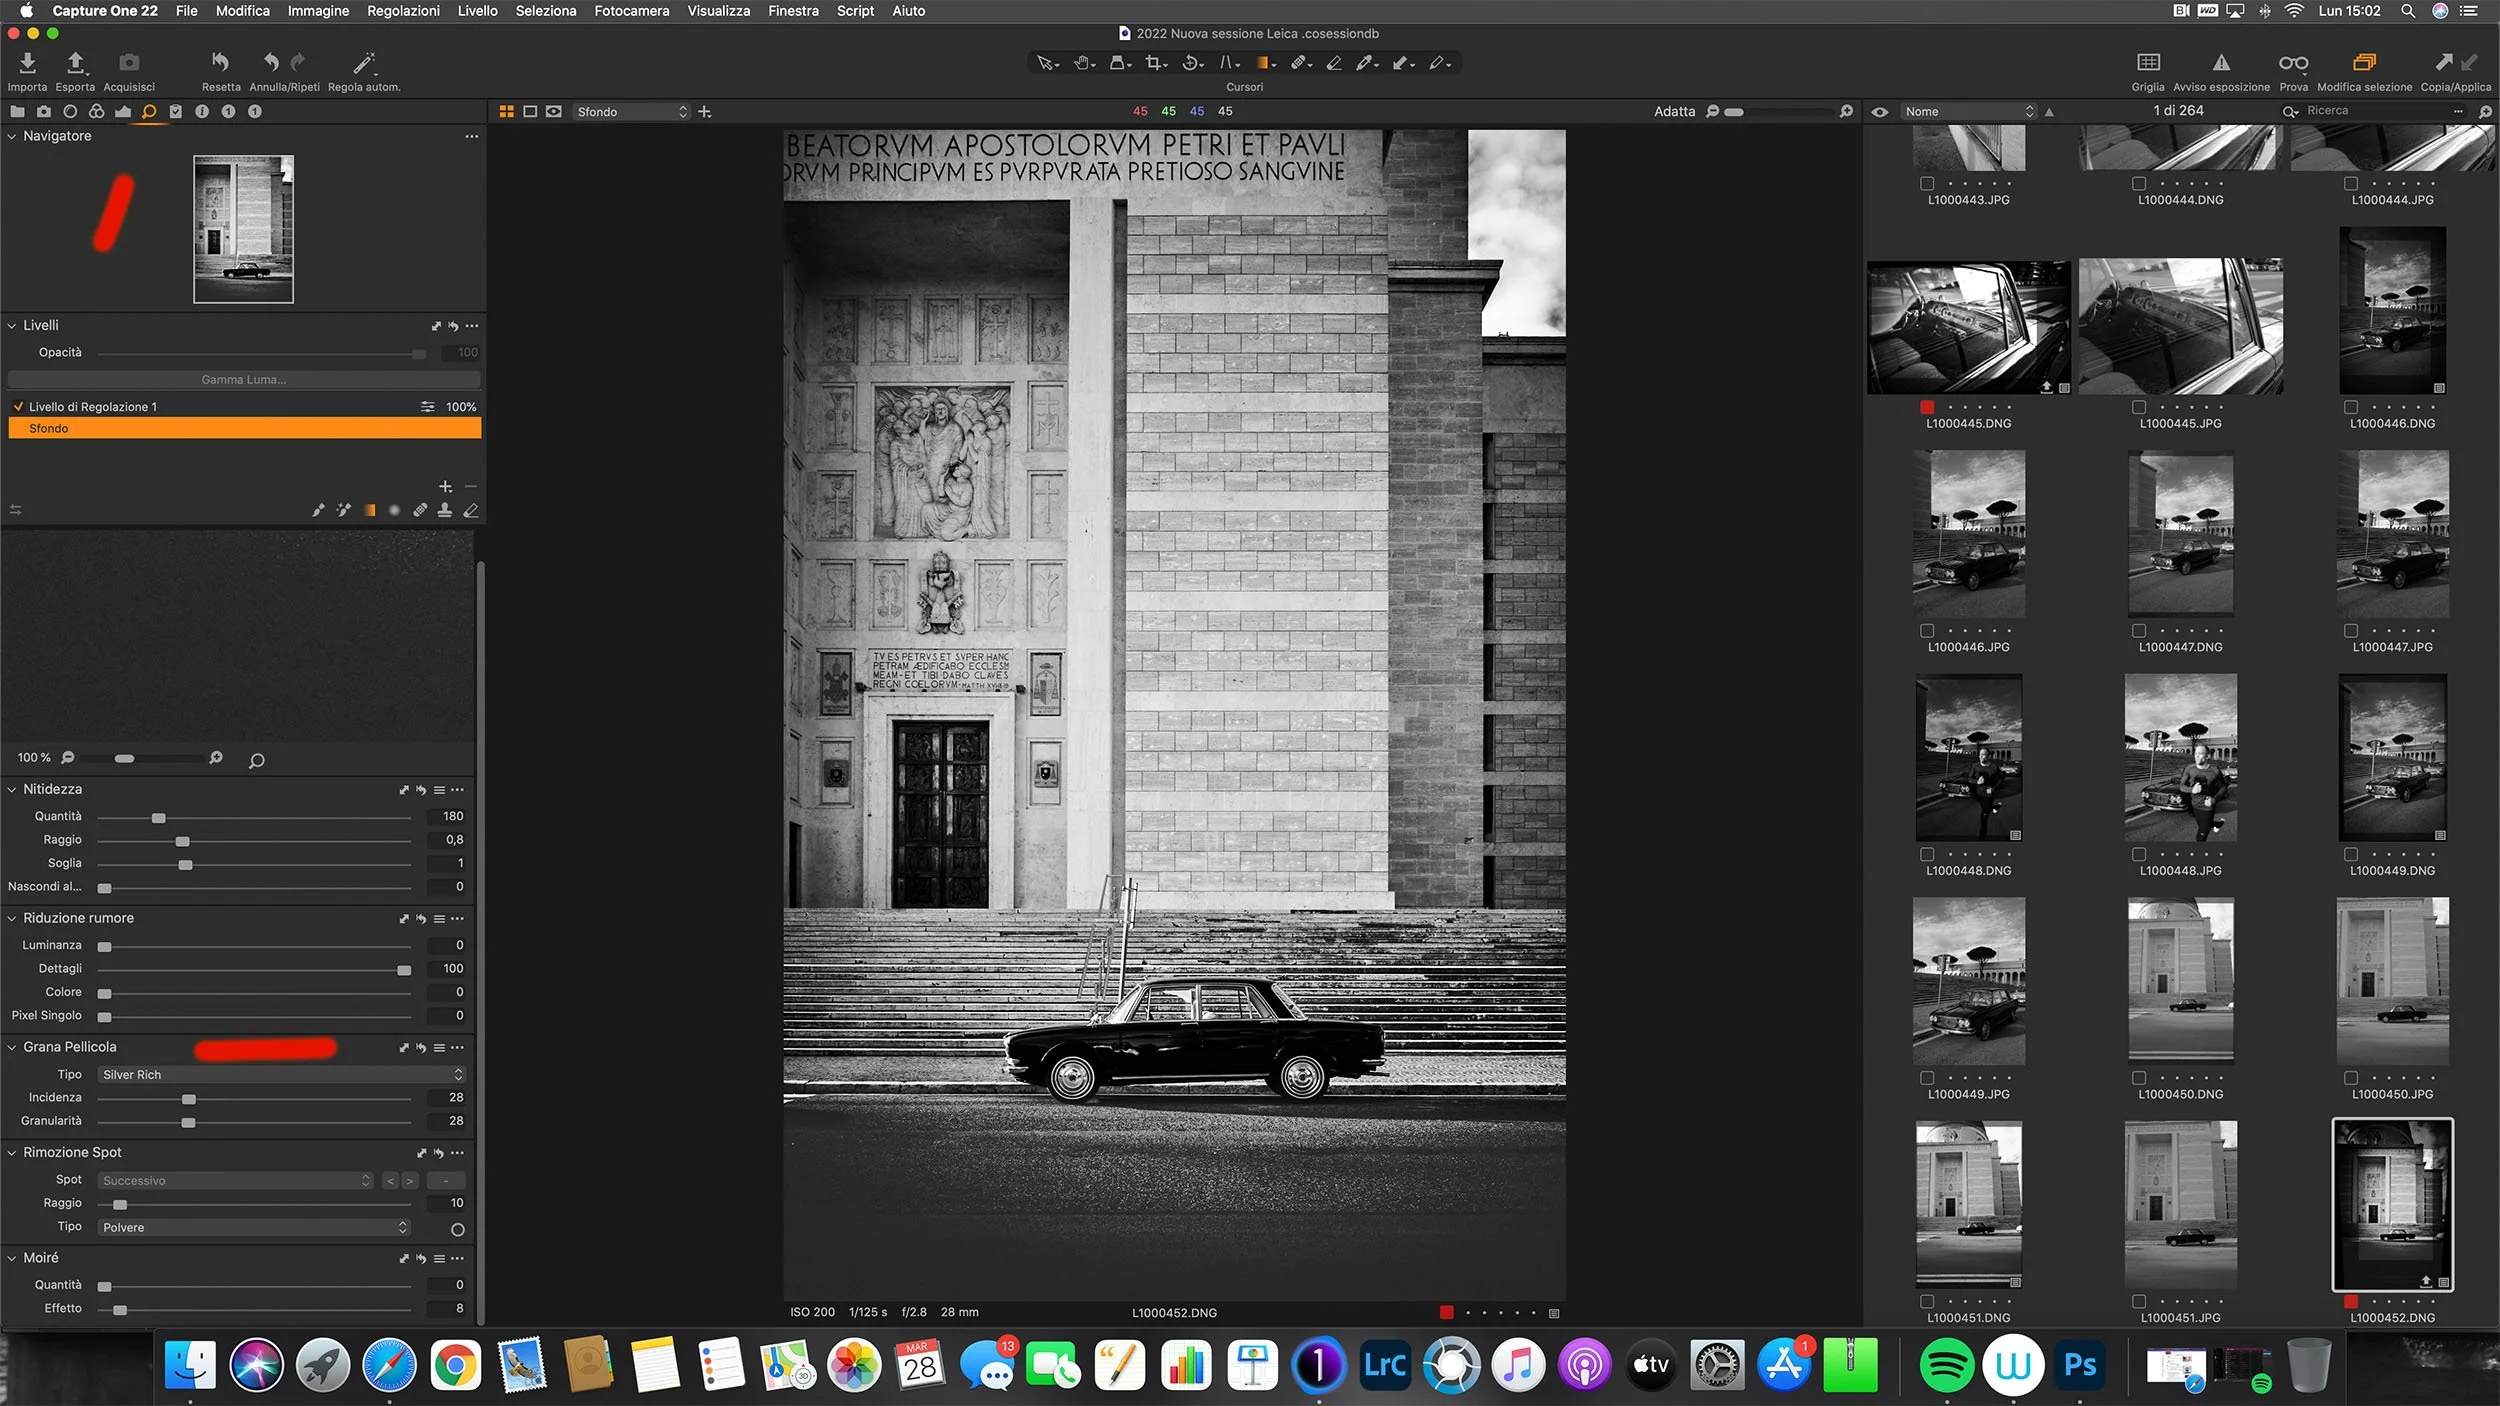The image size is (2500, 1406).
Task: Collapse the Nitidezza panel
Action: (x=12, y=790)
